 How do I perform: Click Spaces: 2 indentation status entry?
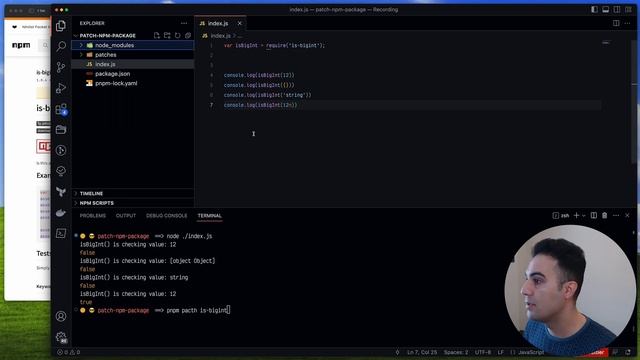(x=456, y=352)
